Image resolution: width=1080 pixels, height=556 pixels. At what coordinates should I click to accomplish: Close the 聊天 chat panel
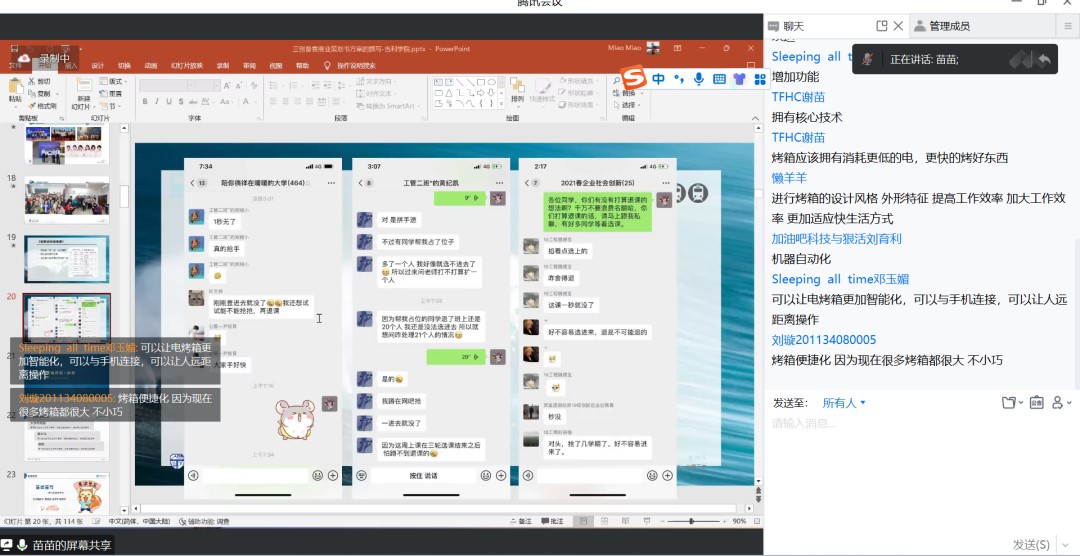pos(898,26)
